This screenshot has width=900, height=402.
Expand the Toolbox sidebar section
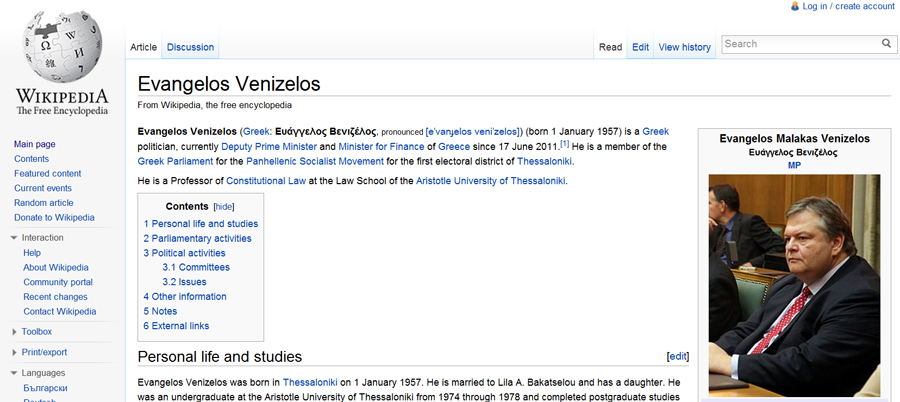14,331
